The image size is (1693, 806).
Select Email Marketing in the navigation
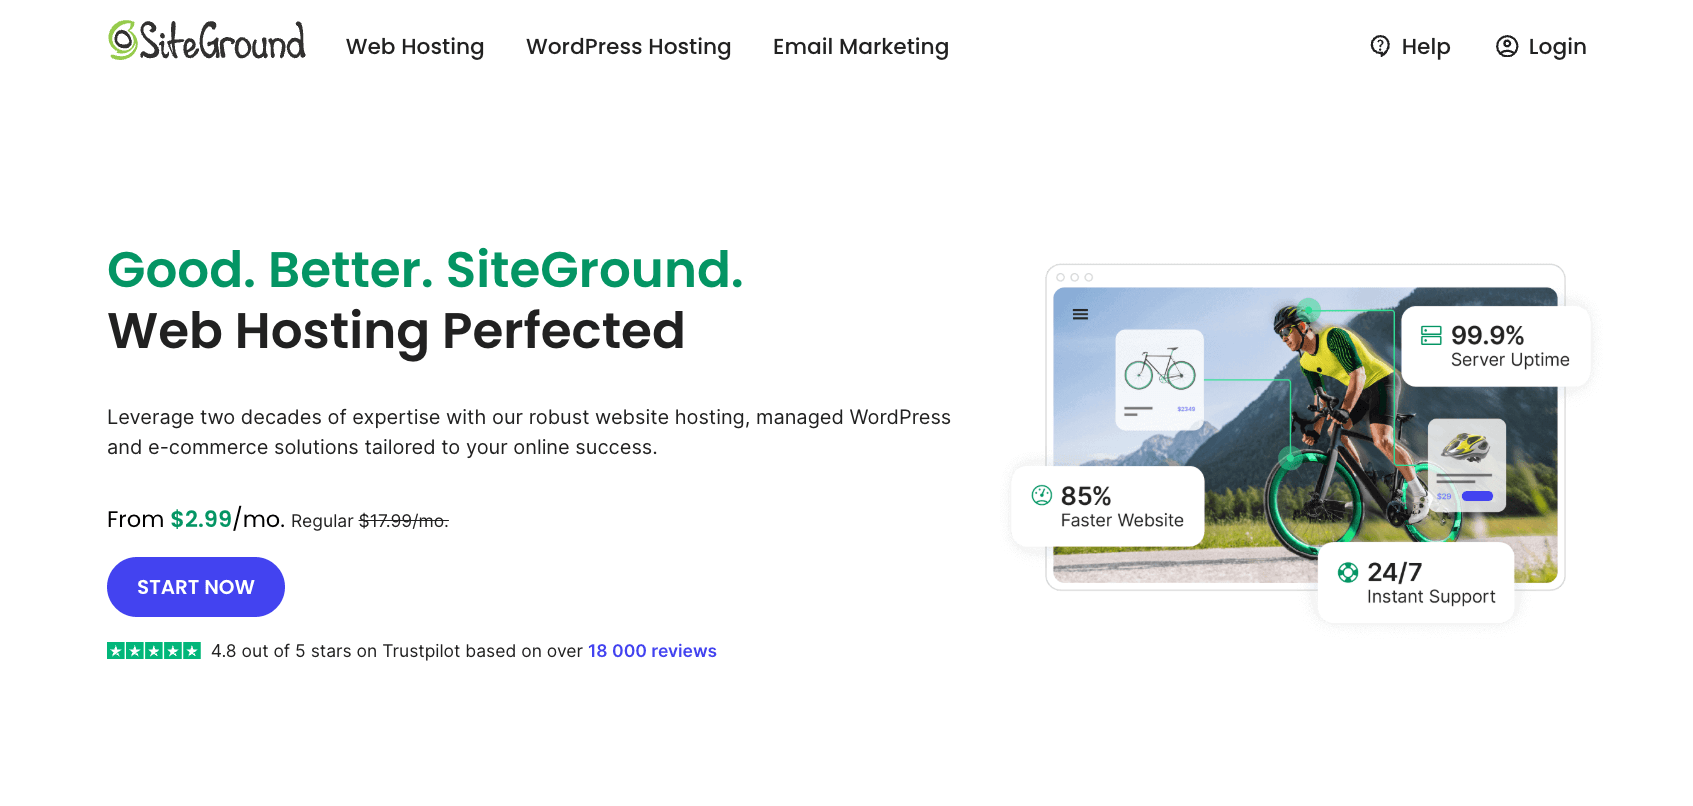click(x=860, y=46)
